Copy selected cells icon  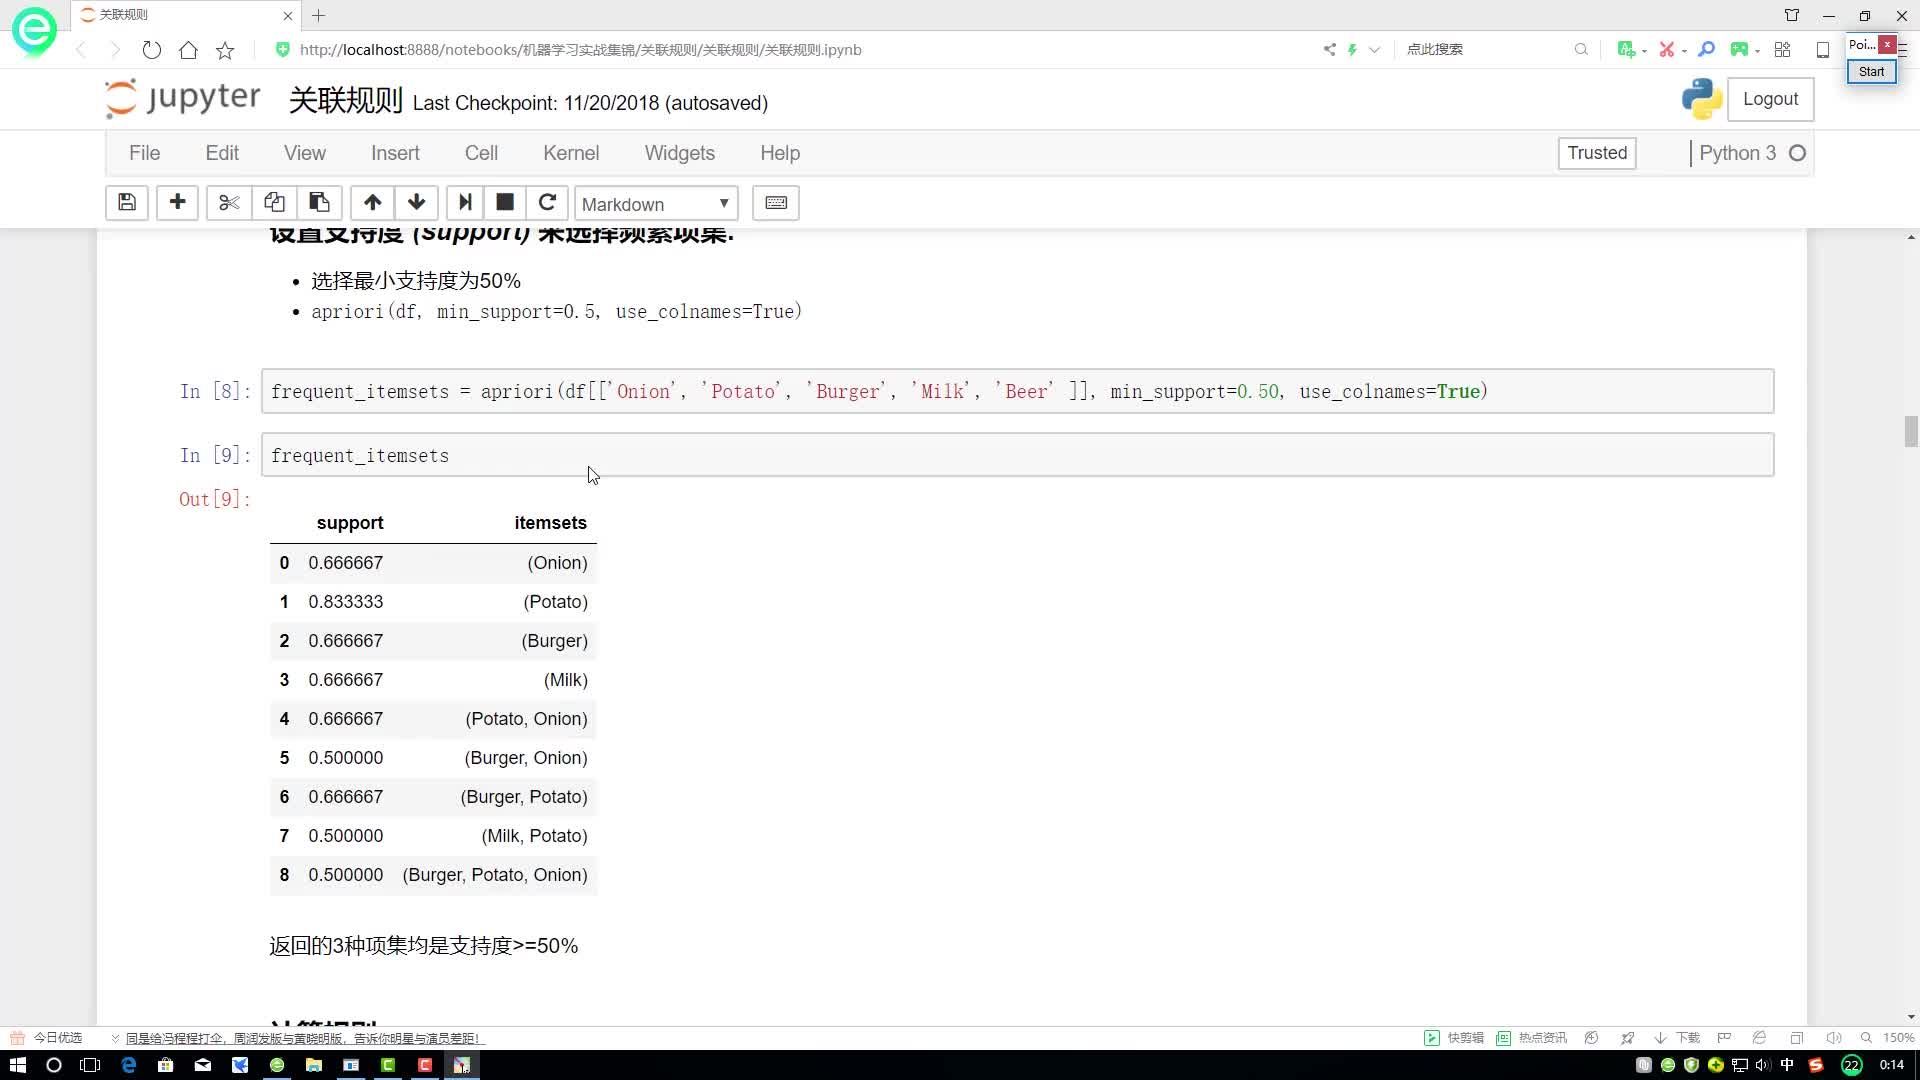tap(274, 203)
